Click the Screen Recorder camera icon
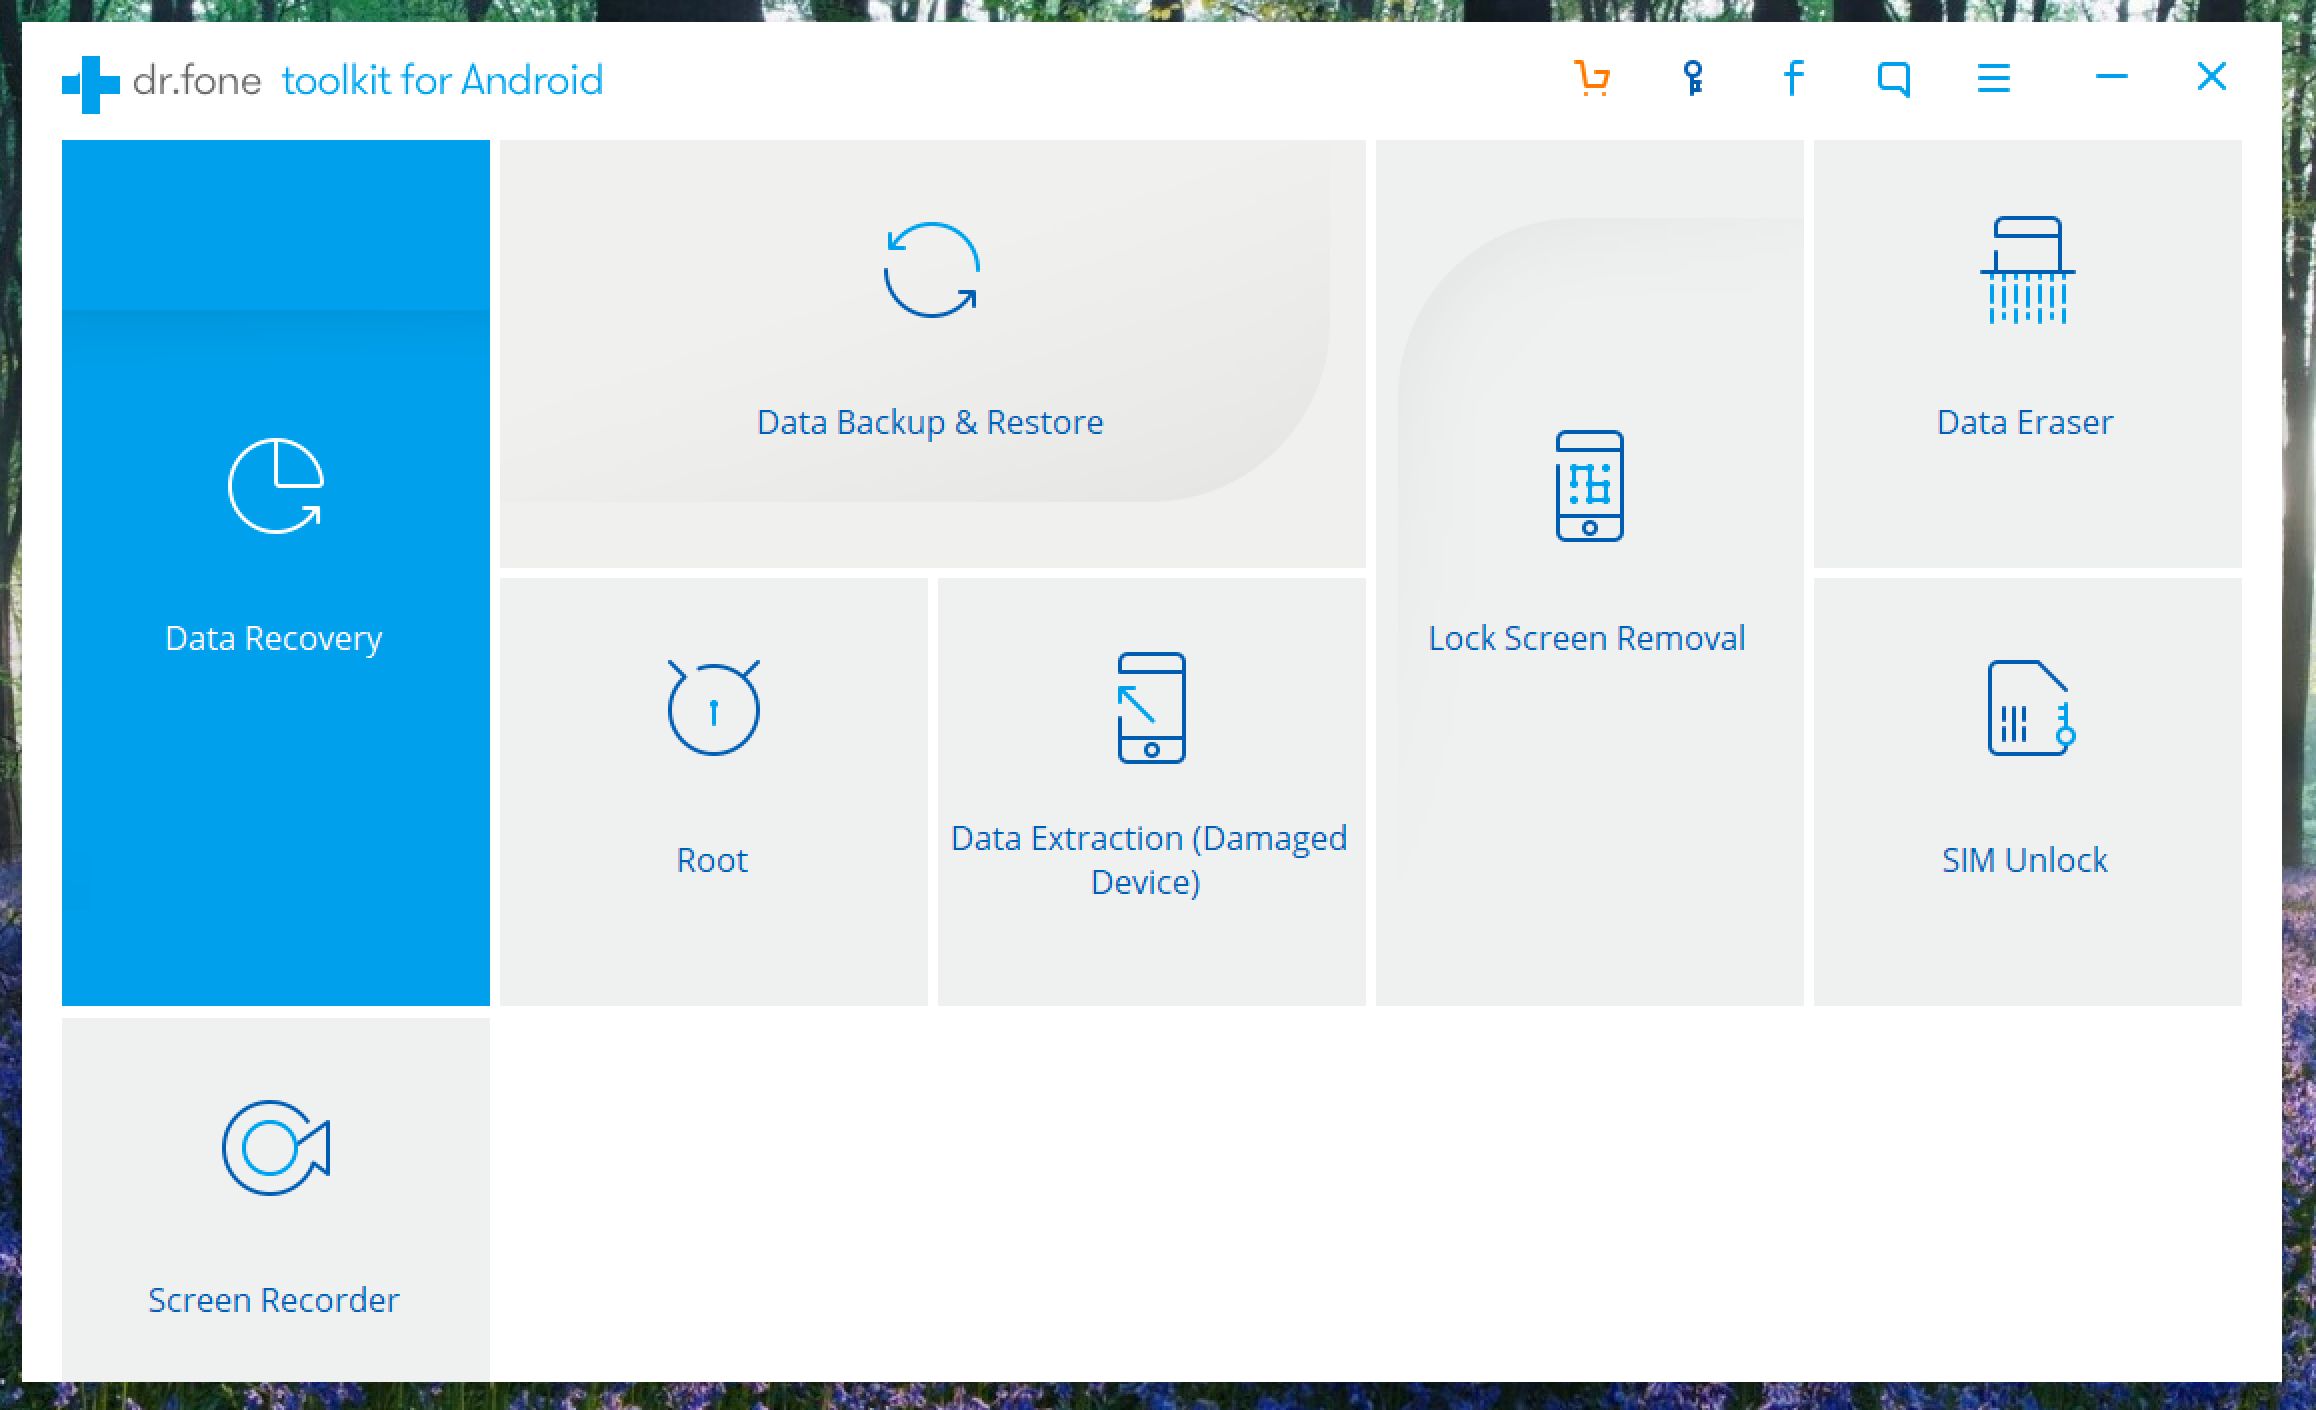Viewport: 2316px width, 1410px height. tap(276, 1148)
